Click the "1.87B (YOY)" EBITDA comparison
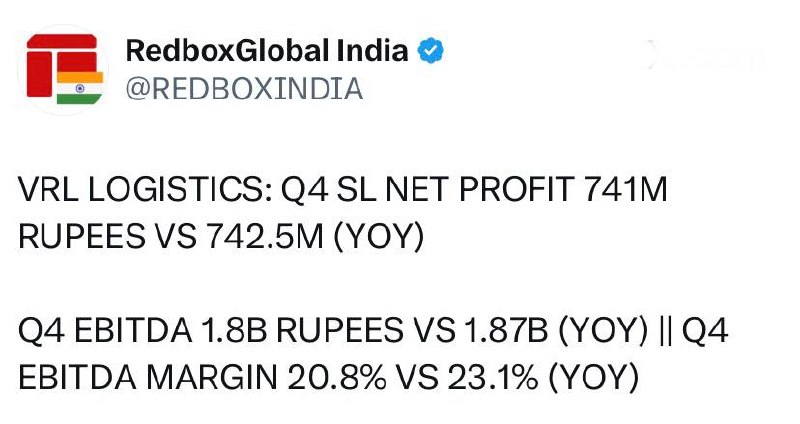 click(x=556, y=331)
